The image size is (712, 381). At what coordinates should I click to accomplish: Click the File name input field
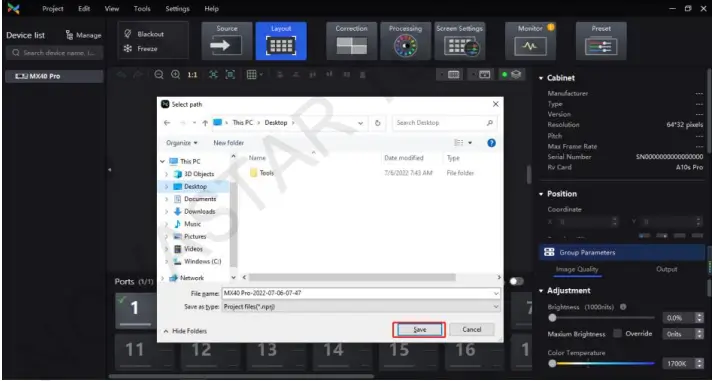click(x=361, y=293)
